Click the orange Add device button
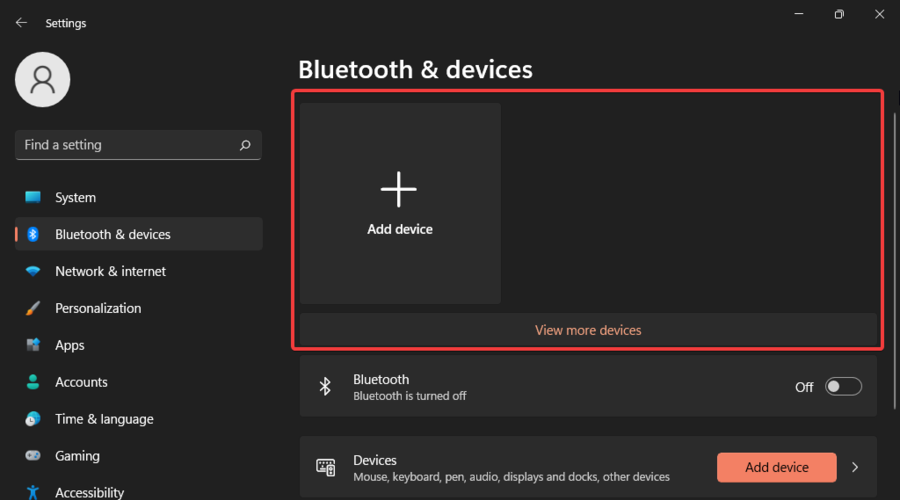 click(777, 467)
